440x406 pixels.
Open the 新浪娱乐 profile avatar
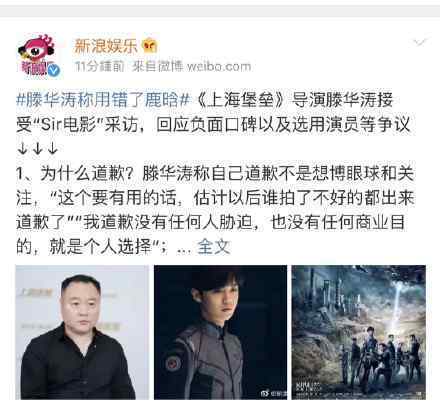pos(38,55)
